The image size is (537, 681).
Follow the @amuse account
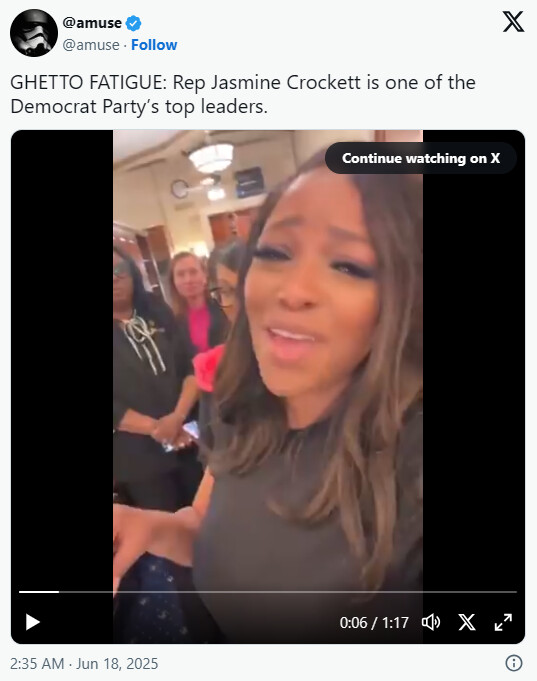coord(154,45)
